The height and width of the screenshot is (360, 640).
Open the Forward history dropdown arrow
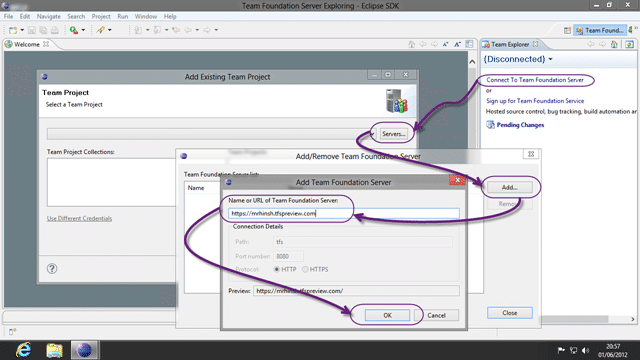click(x=216, y=30)
